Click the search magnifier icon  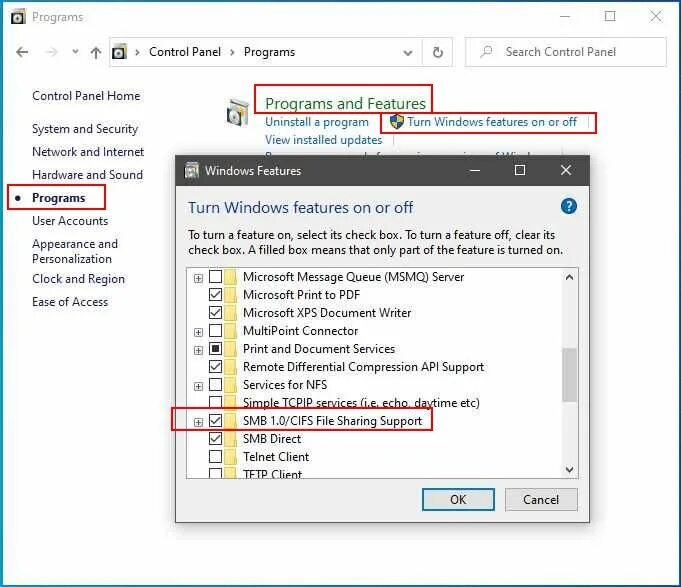click(x=486, y=52)
